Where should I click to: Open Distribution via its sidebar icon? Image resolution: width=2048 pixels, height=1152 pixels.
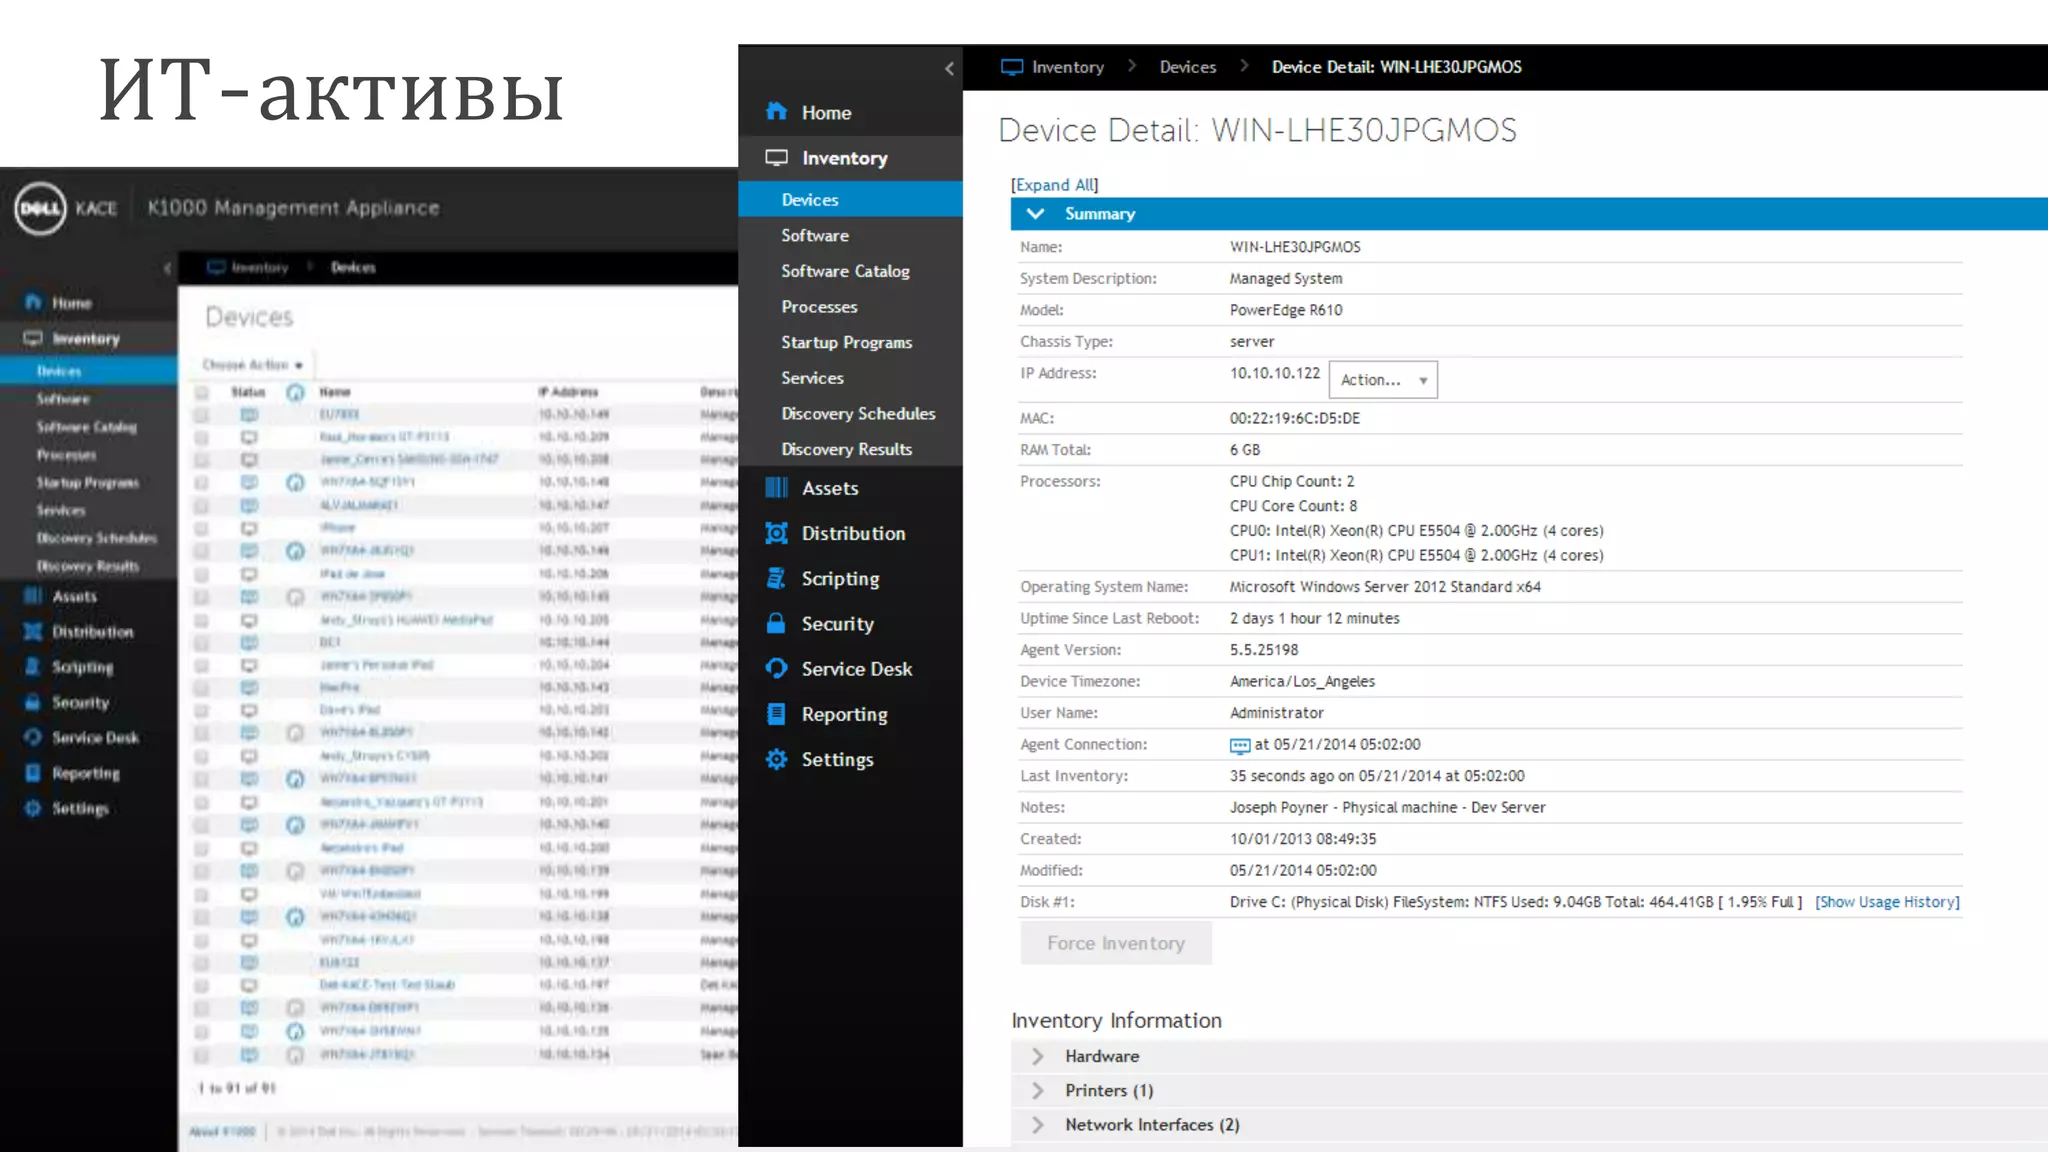click(x=776, y=533)
